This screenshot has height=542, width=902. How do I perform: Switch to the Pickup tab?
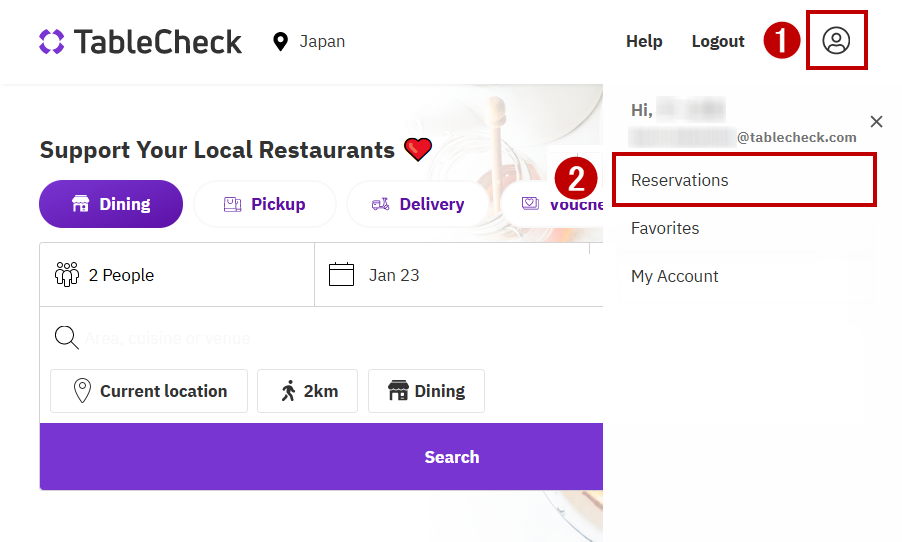[264, 204]
